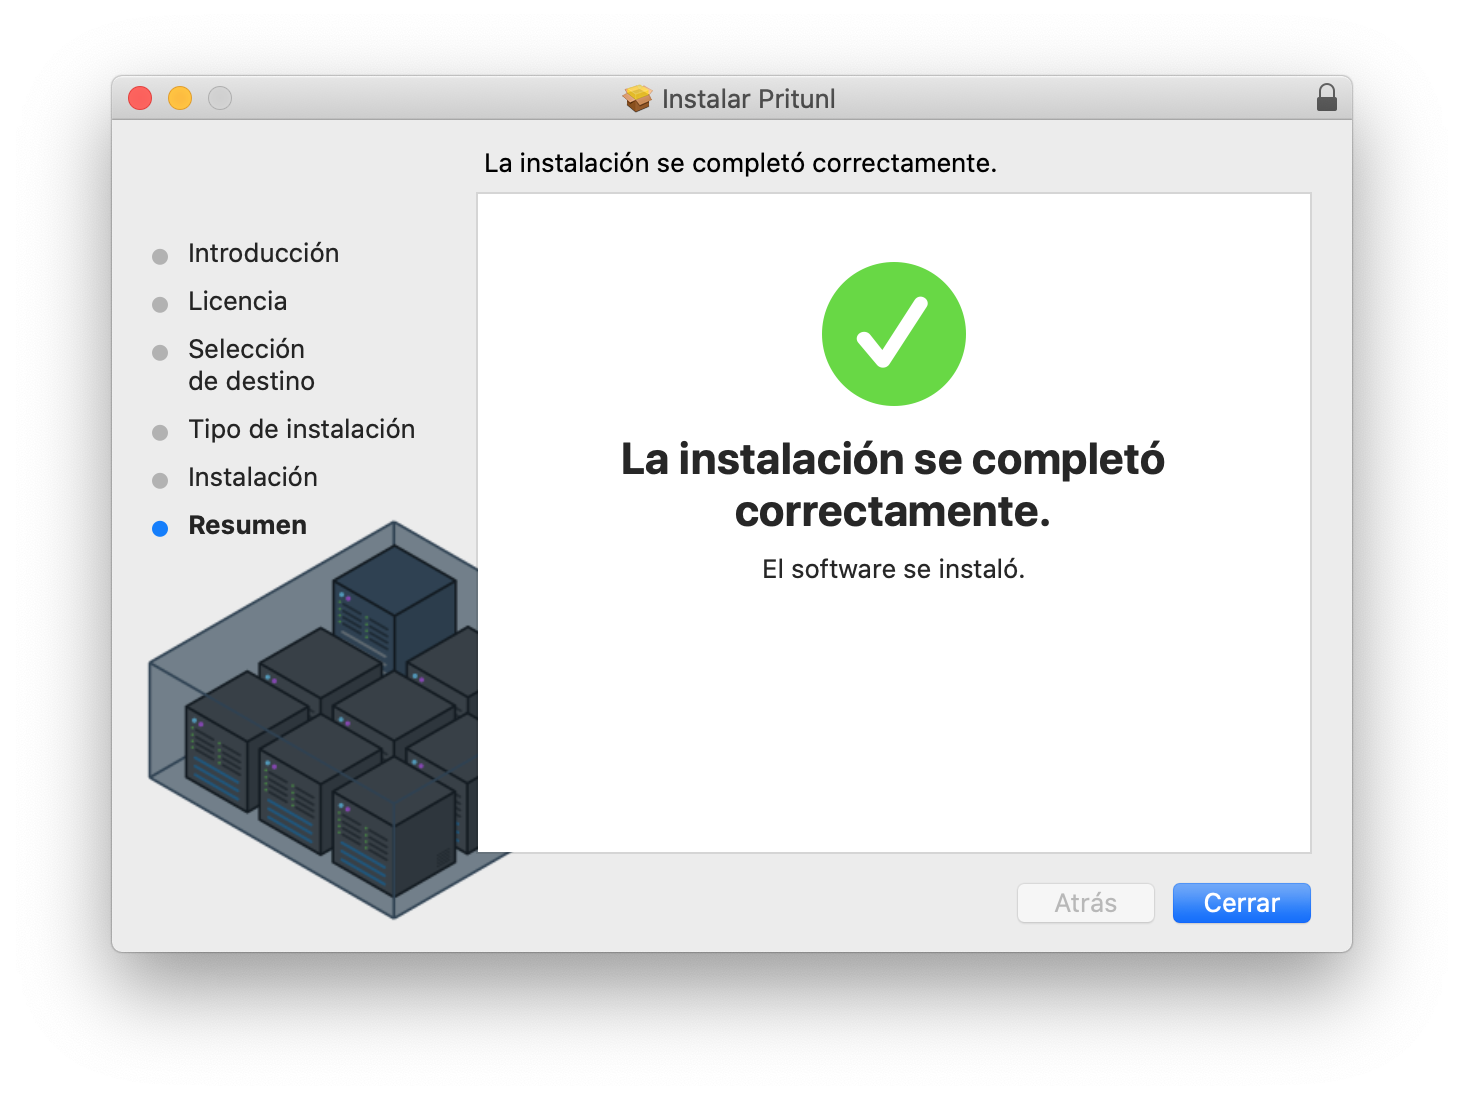1464x1100 pixels.
Task: Select the Tipo de instalación step
Action: (x=302, y=429)
